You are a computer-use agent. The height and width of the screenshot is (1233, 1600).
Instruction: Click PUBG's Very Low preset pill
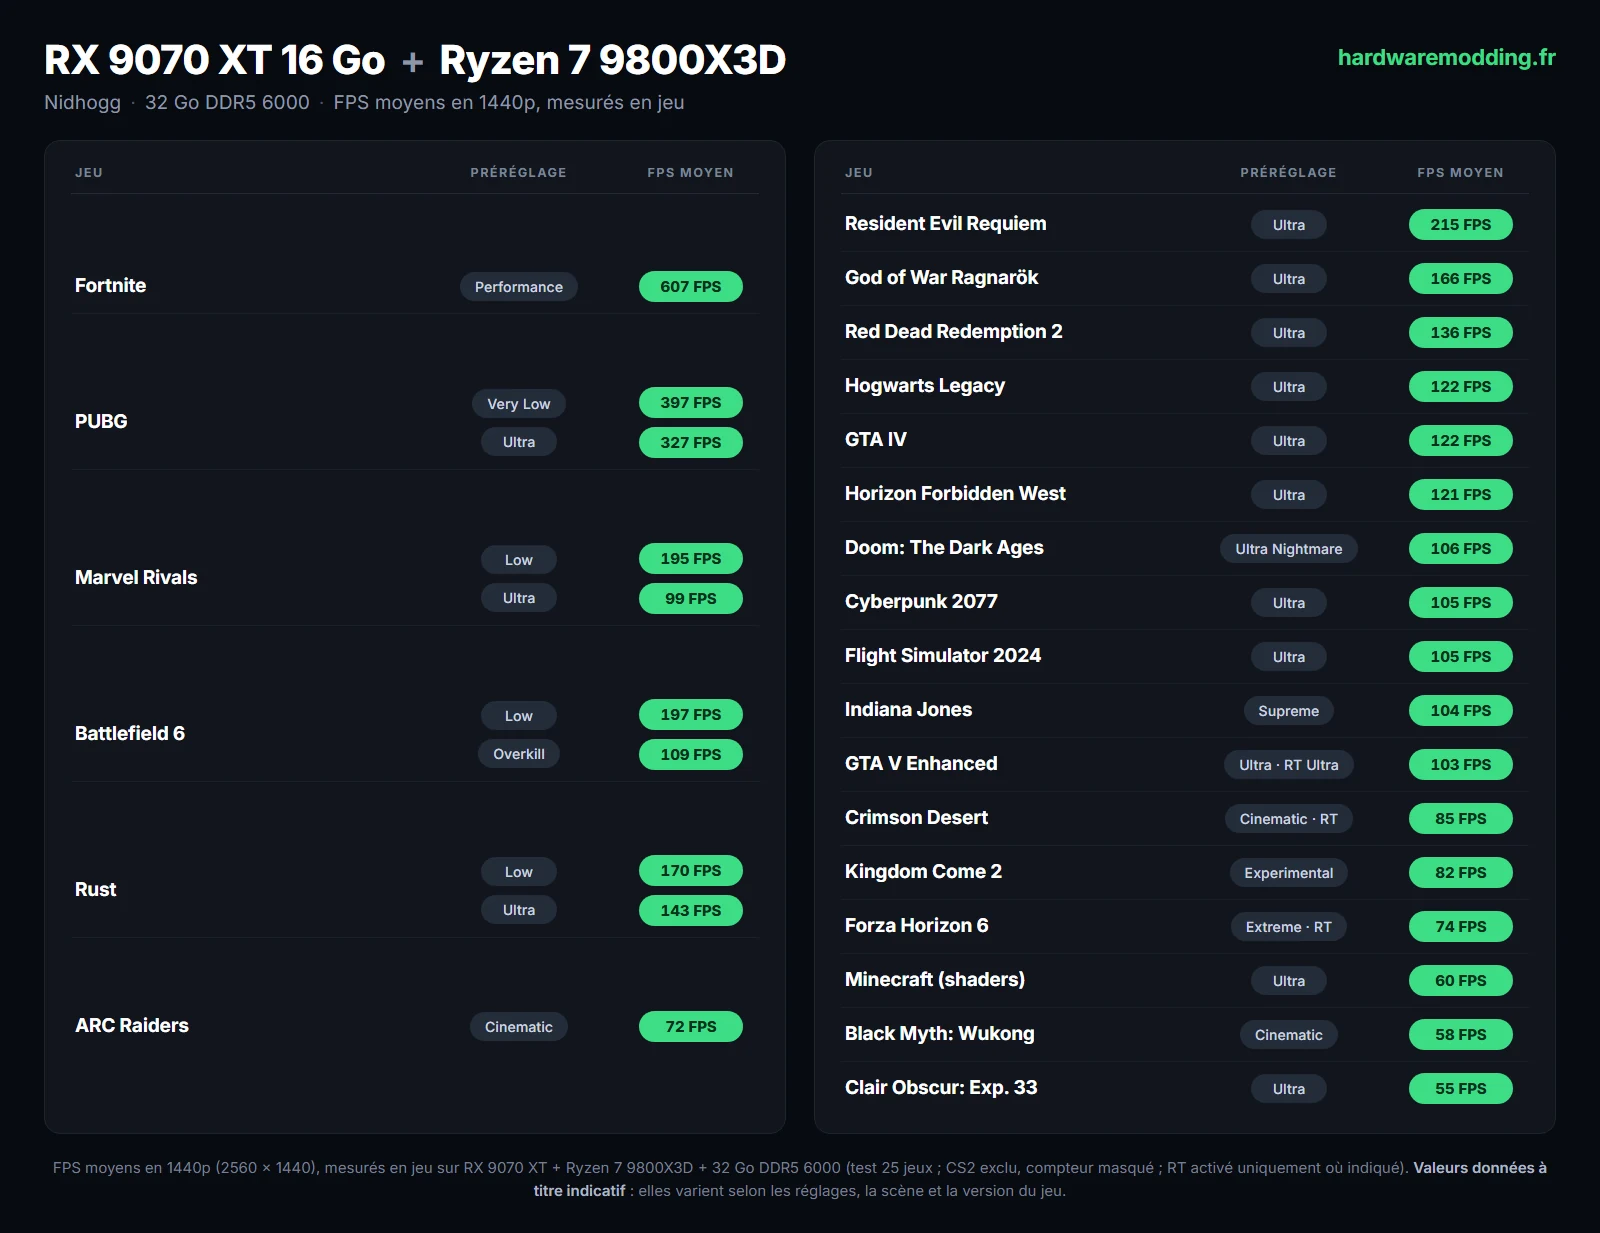click(x=519, y=404)
